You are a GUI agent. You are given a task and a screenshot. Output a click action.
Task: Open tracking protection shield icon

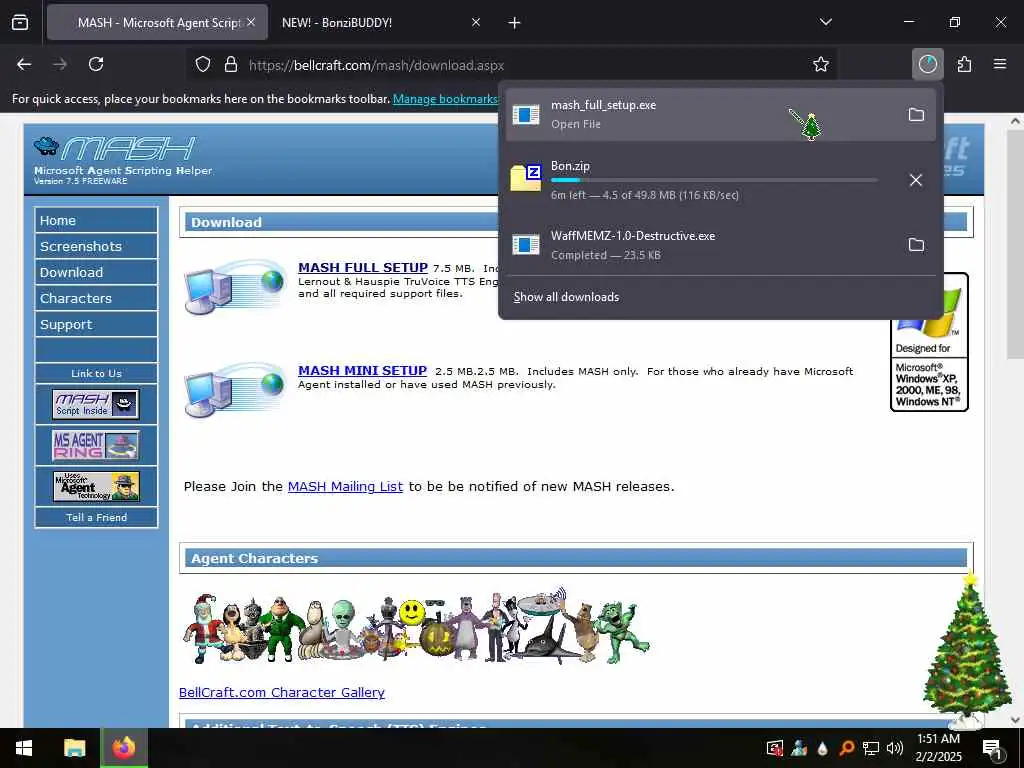pos(203,65)
